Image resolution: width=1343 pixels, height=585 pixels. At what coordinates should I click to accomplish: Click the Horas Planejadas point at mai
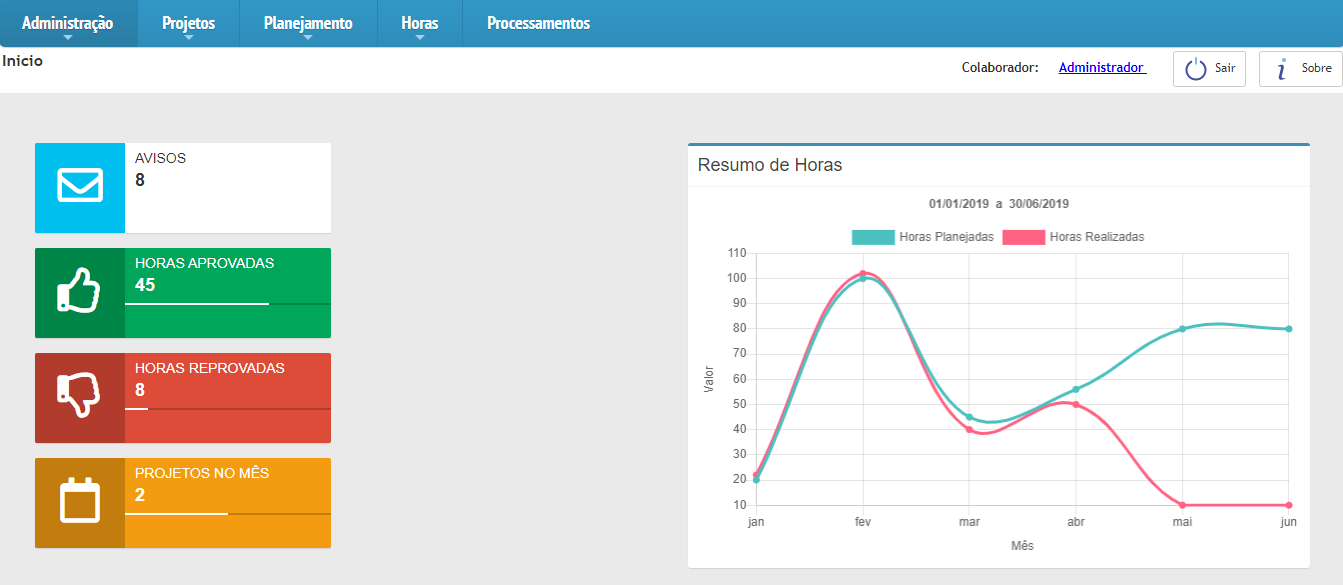coord(1182,329)
